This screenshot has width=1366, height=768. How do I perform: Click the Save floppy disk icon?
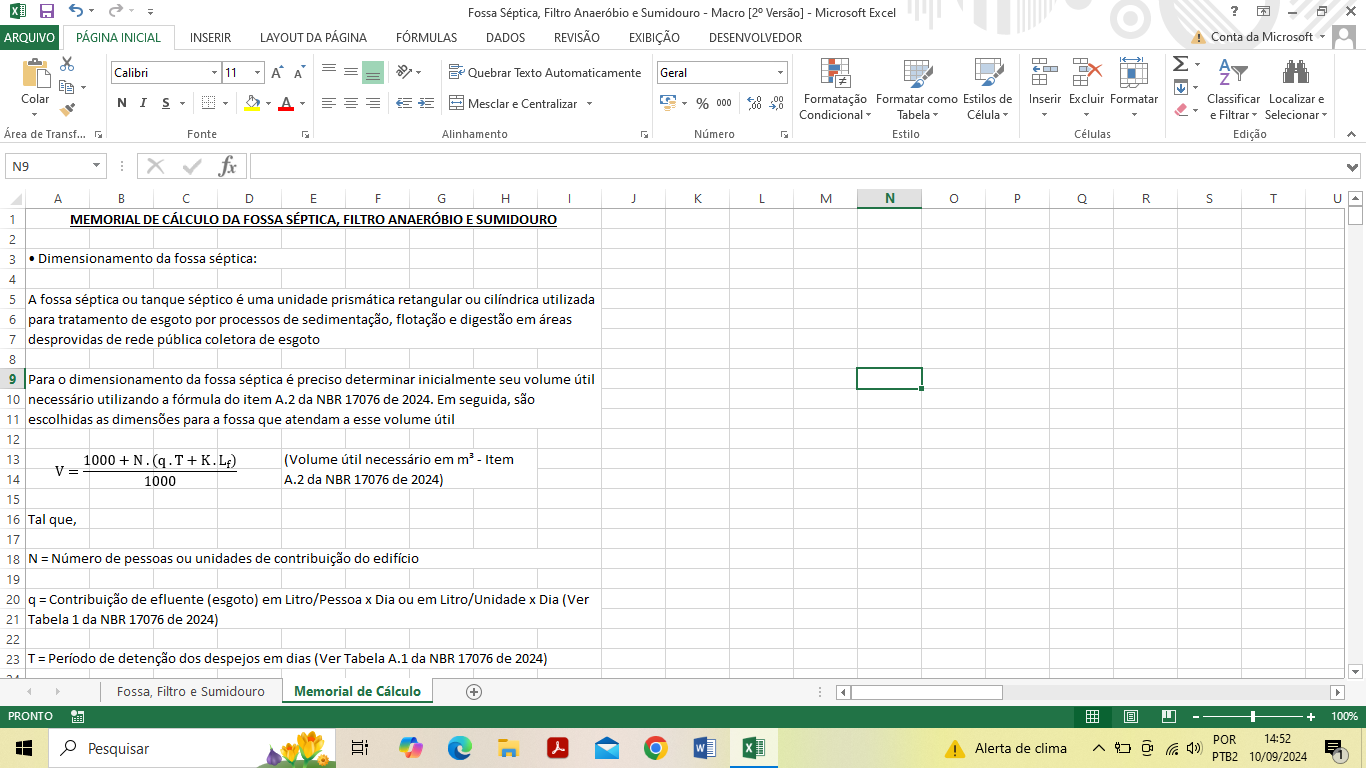[x=46, y=11]
